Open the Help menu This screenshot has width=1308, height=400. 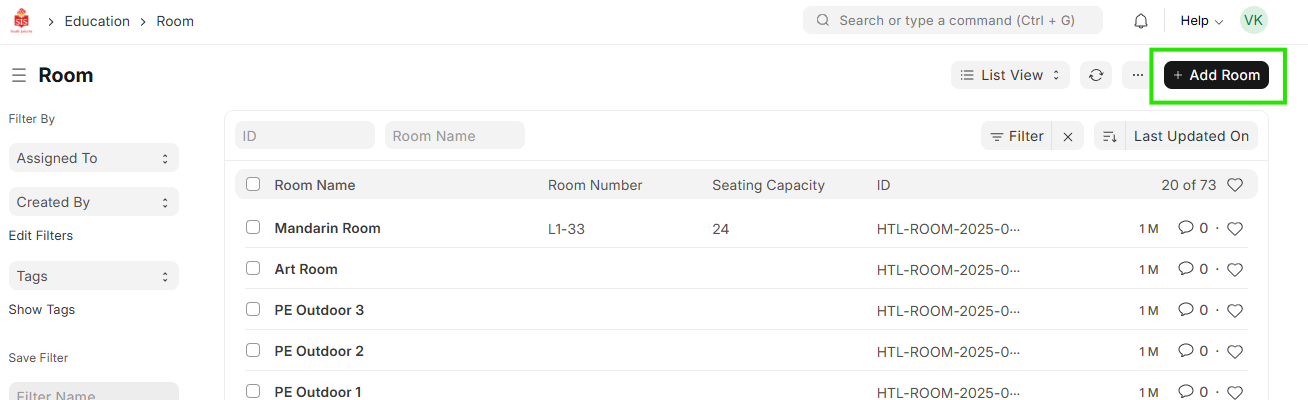1201,21
